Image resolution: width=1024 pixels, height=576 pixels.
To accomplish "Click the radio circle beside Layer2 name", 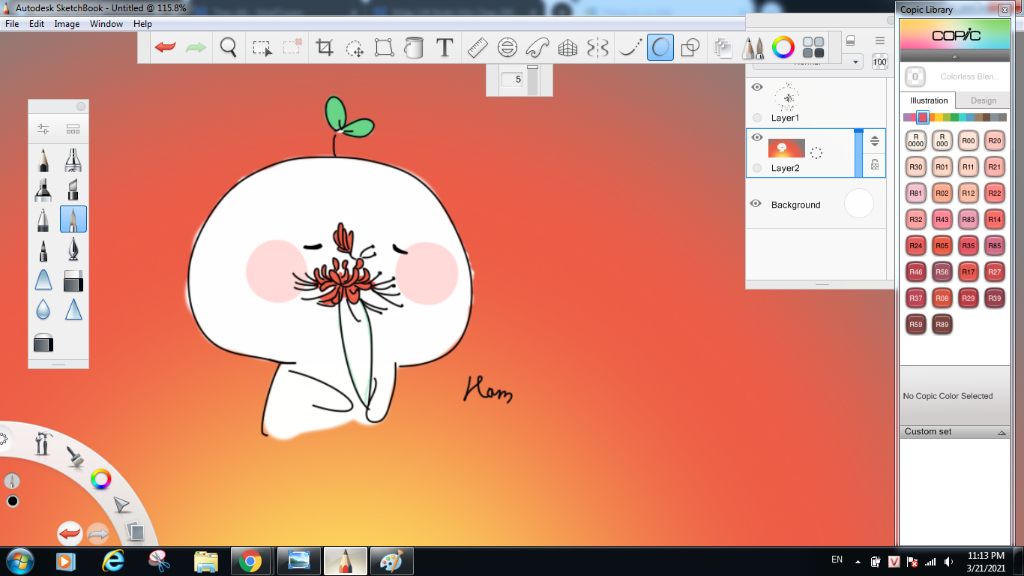I will click(x=757, y=168).
